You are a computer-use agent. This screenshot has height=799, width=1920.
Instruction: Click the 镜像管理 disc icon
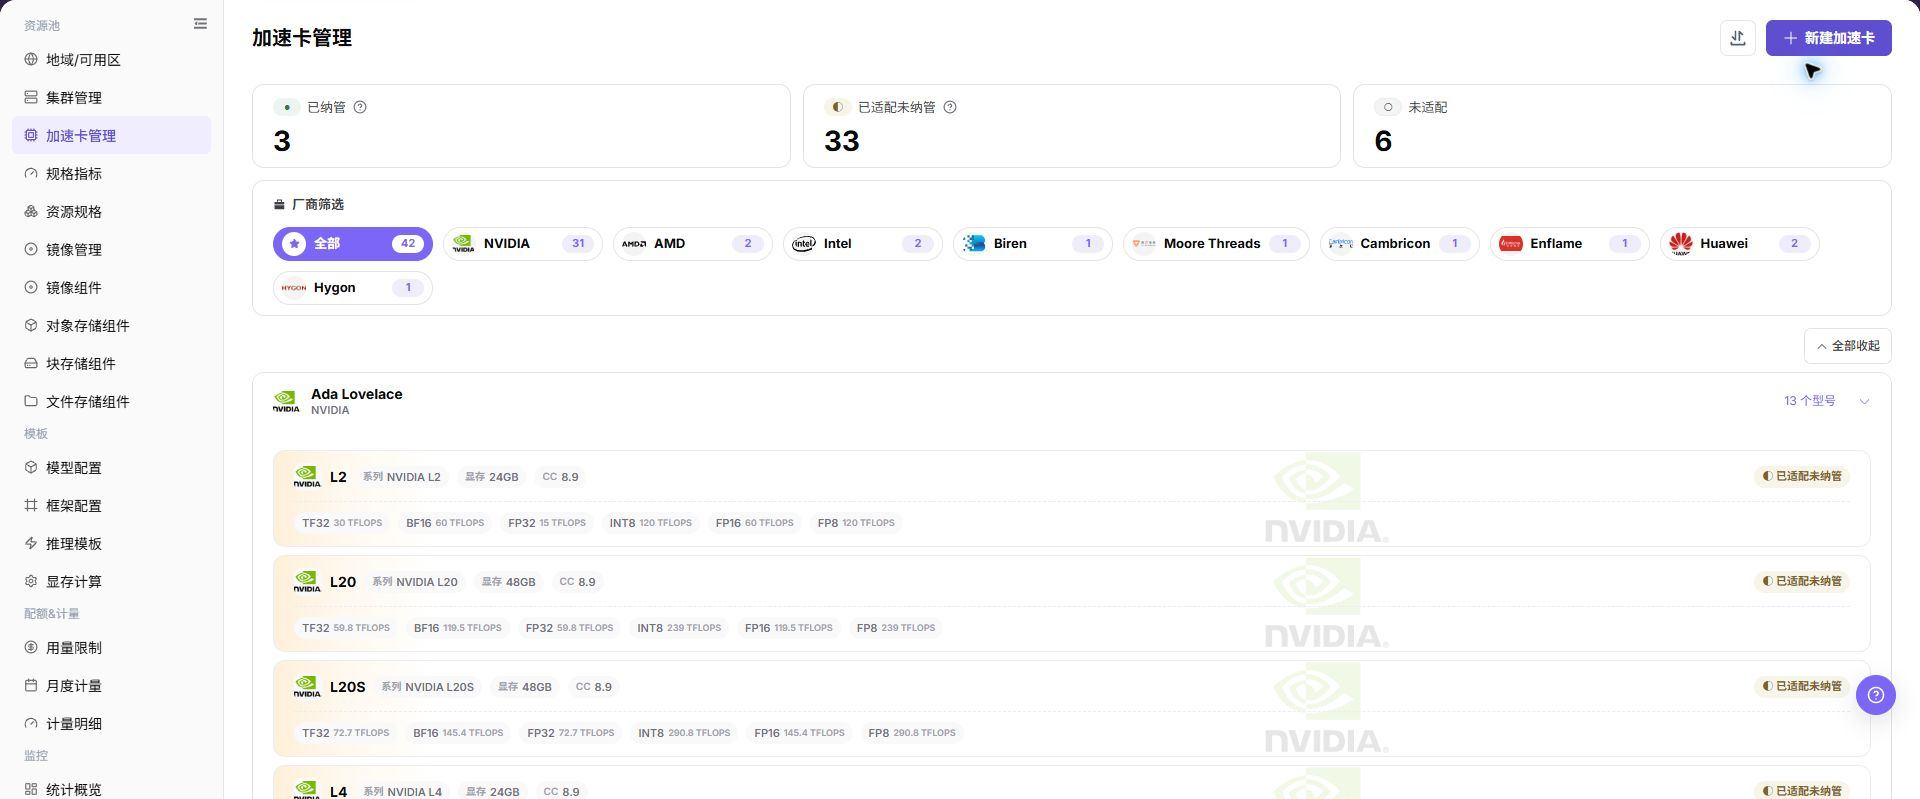31,250
